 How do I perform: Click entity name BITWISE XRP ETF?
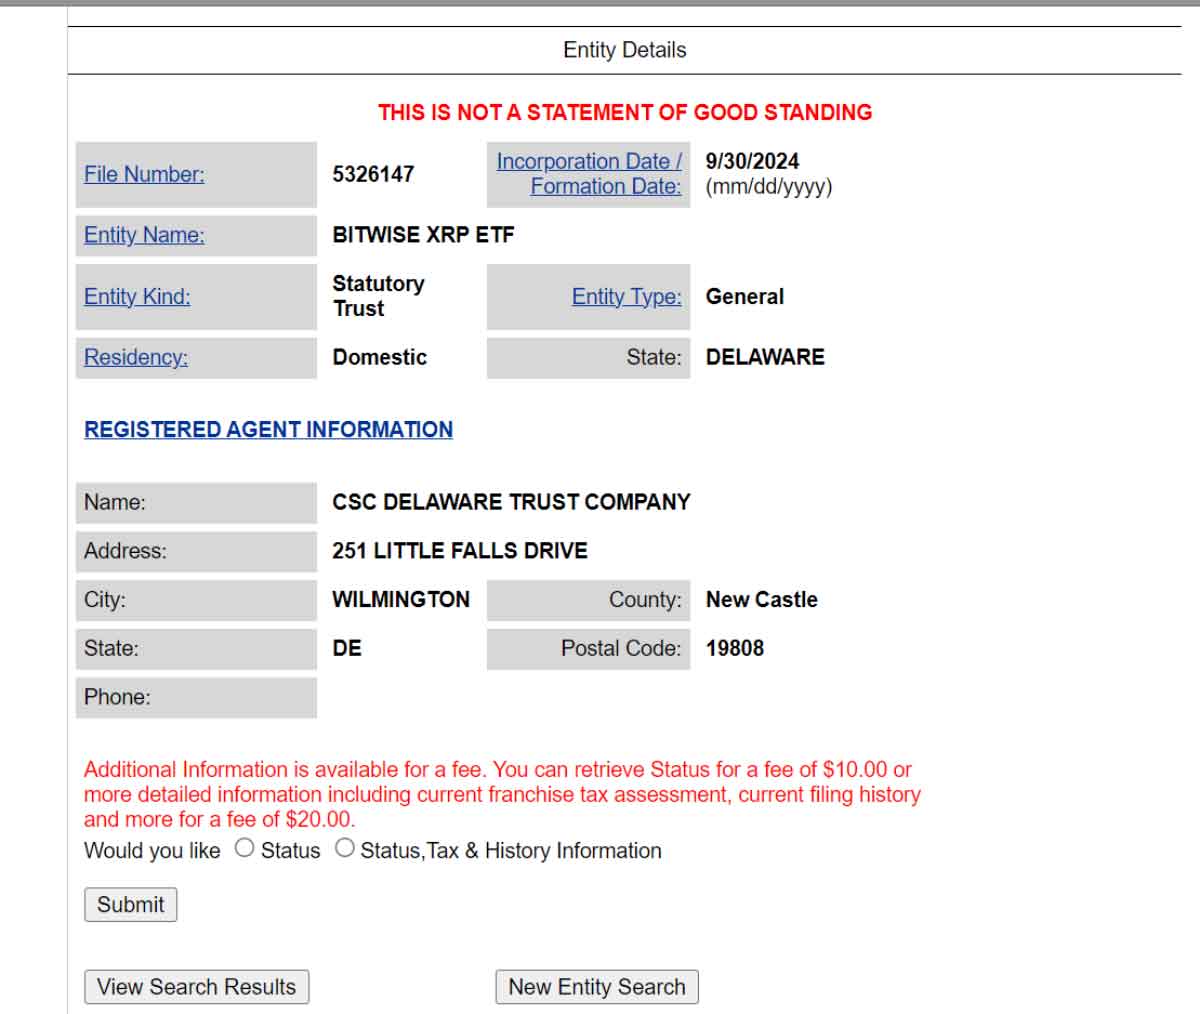(423, 235)
